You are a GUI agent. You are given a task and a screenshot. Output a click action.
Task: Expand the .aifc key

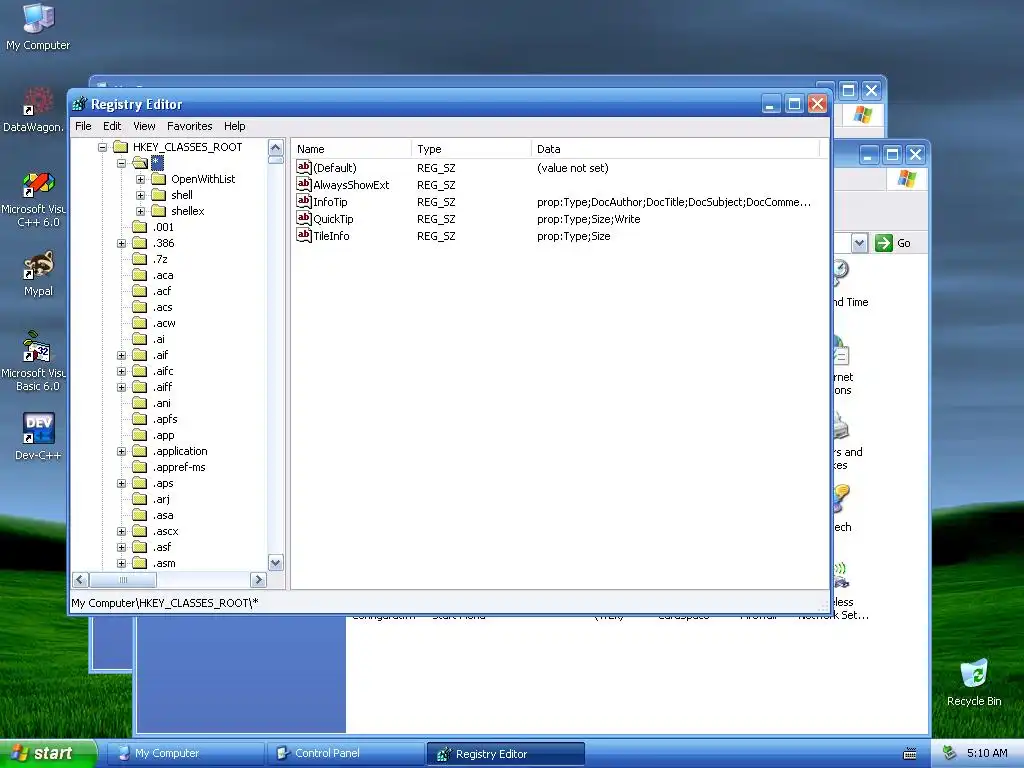point(121,371)
